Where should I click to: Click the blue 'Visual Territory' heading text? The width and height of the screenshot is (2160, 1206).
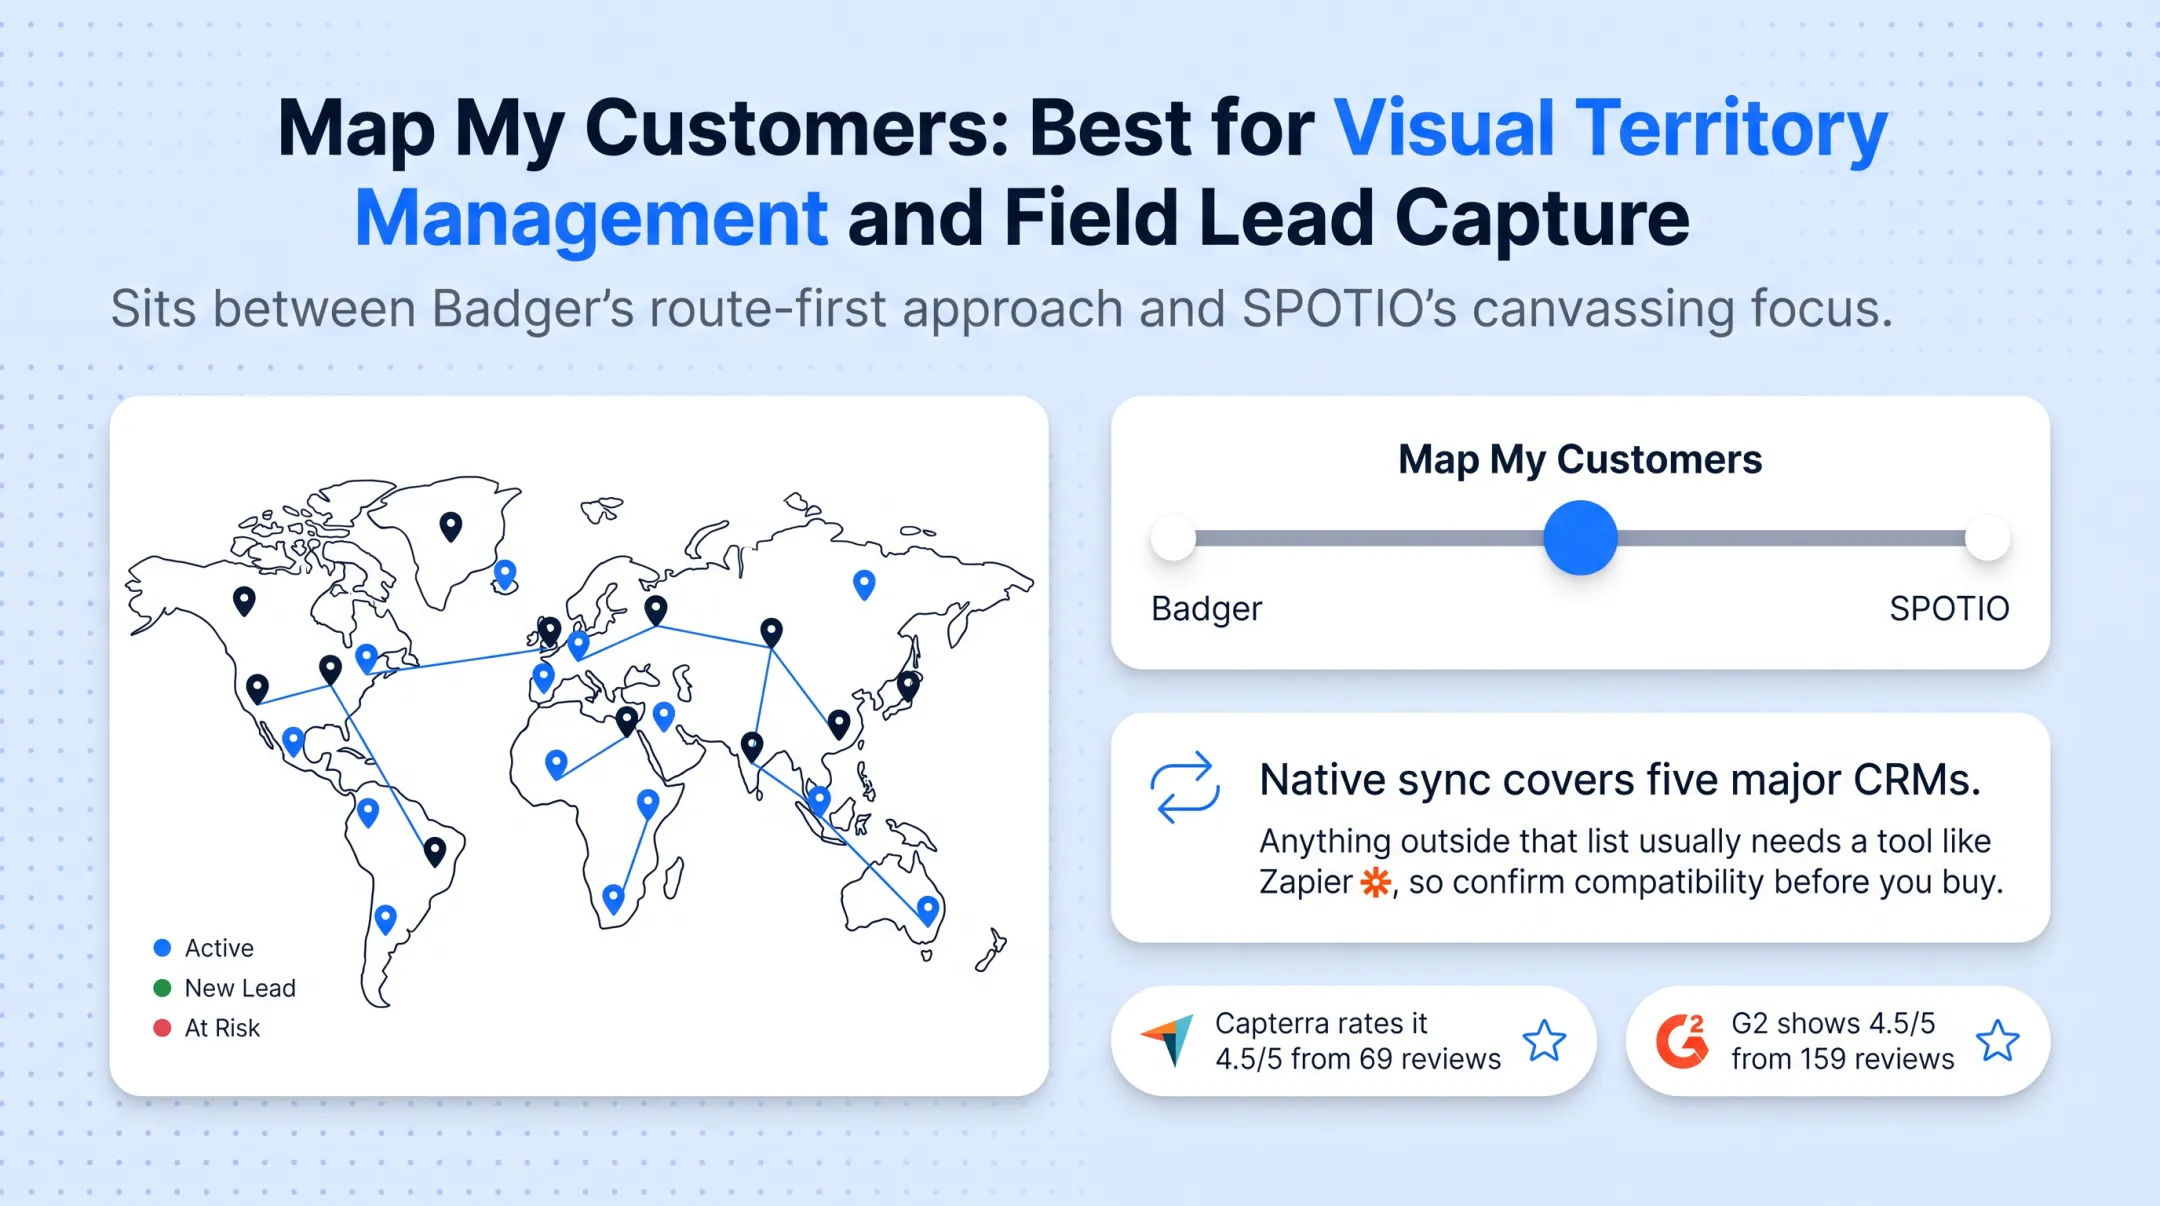tap(1611, 129)
